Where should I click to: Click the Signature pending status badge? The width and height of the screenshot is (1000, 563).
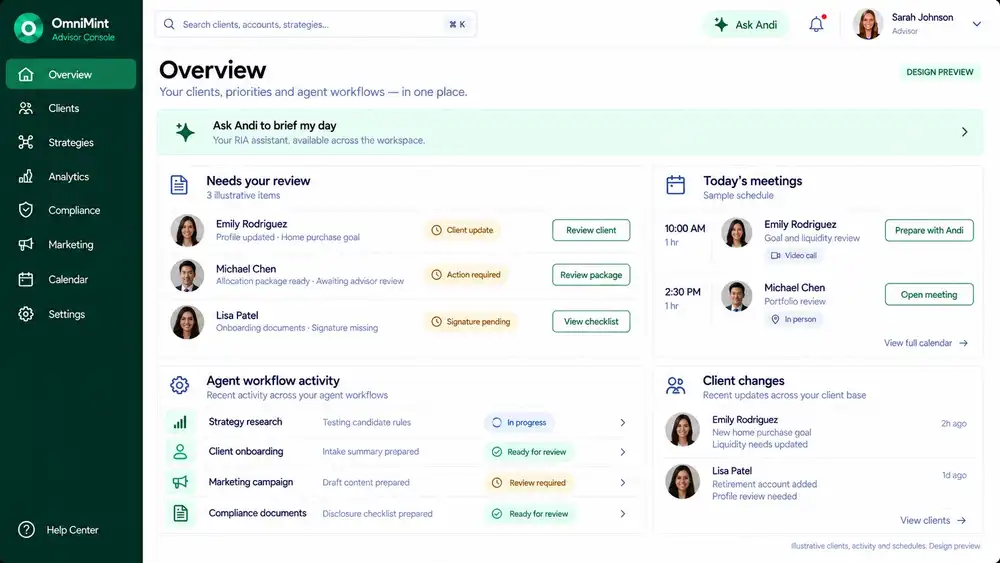471,322
